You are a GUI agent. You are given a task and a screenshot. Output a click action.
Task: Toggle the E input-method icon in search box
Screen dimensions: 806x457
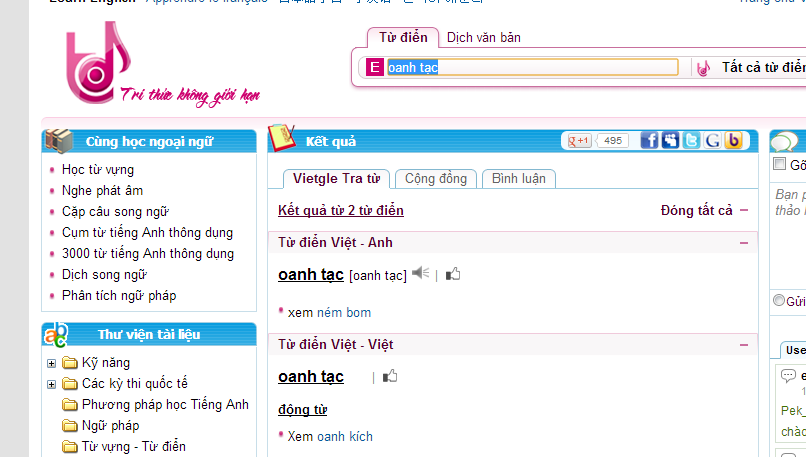click(375, 67)
